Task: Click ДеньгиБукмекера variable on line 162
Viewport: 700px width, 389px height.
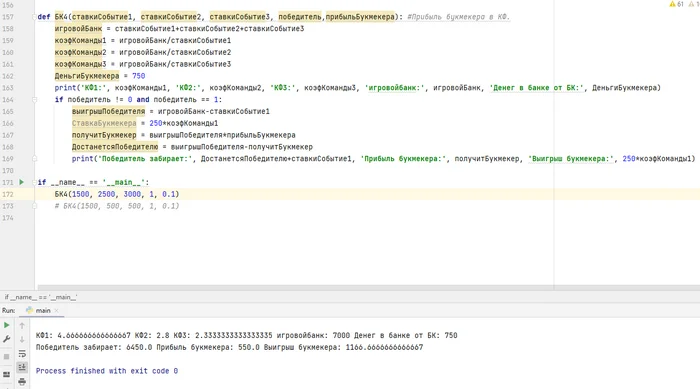Action: click(x=87, y=76)
